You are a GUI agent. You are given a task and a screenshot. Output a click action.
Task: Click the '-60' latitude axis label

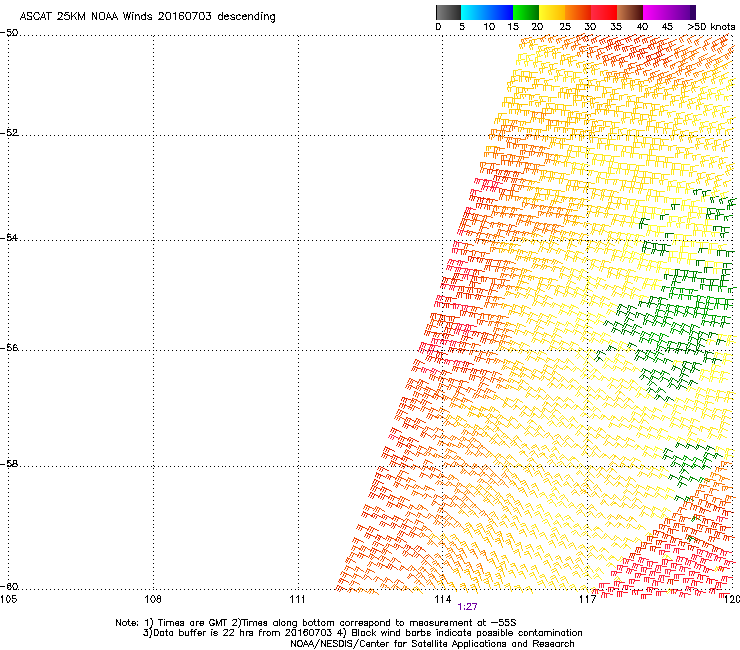click(x=9, y=586)
